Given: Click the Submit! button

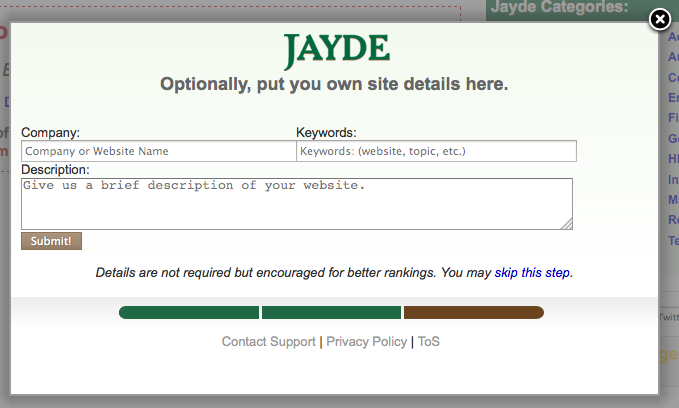Looking at the screenshot, I should (52, 241).
